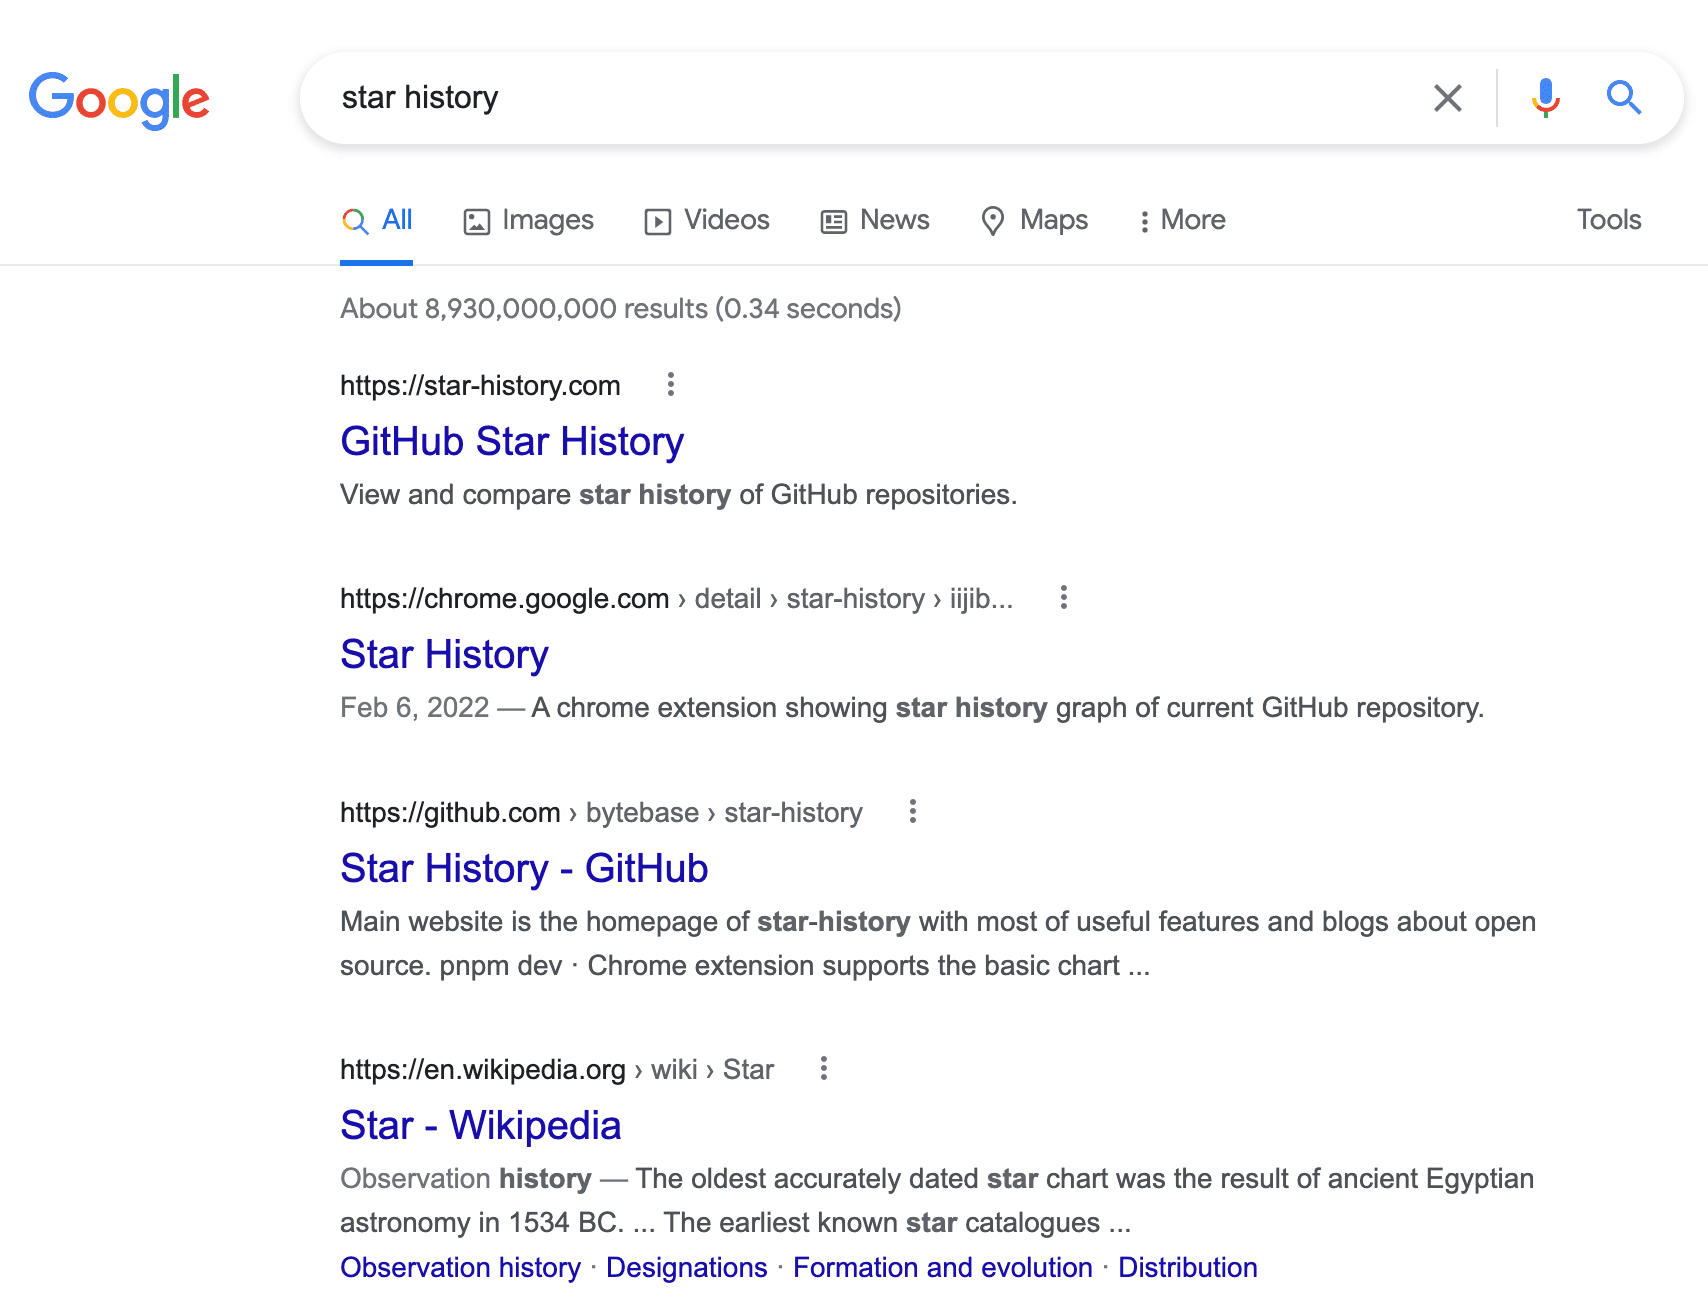Open options menu for Wikipedia Star result

tap(823, 1069)
